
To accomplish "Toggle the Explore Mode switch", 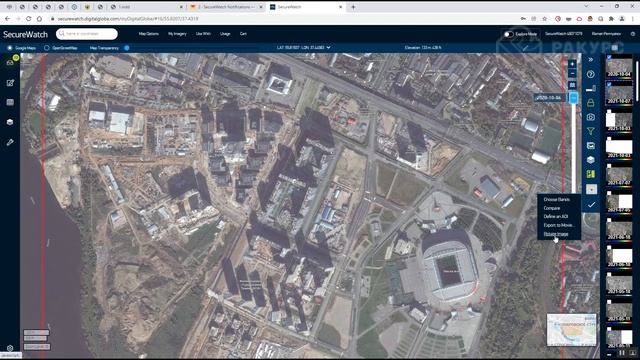I will click(x=509, y=34).
